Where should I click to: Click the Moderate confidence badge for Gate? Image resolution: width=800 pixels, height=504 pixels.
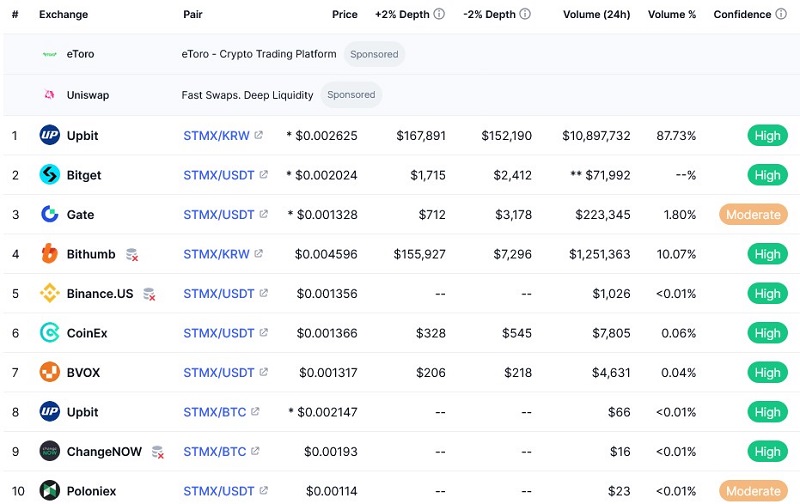pos(753,214)
